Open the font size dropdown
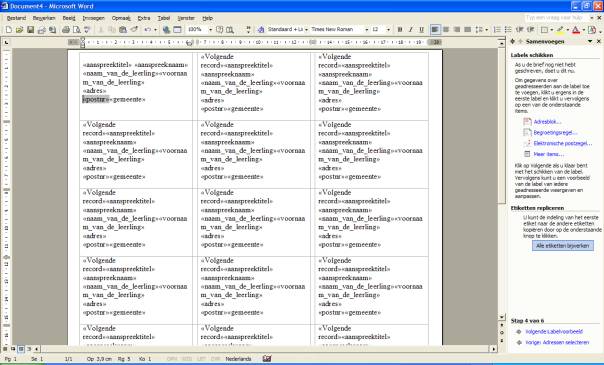 (388, 30)
